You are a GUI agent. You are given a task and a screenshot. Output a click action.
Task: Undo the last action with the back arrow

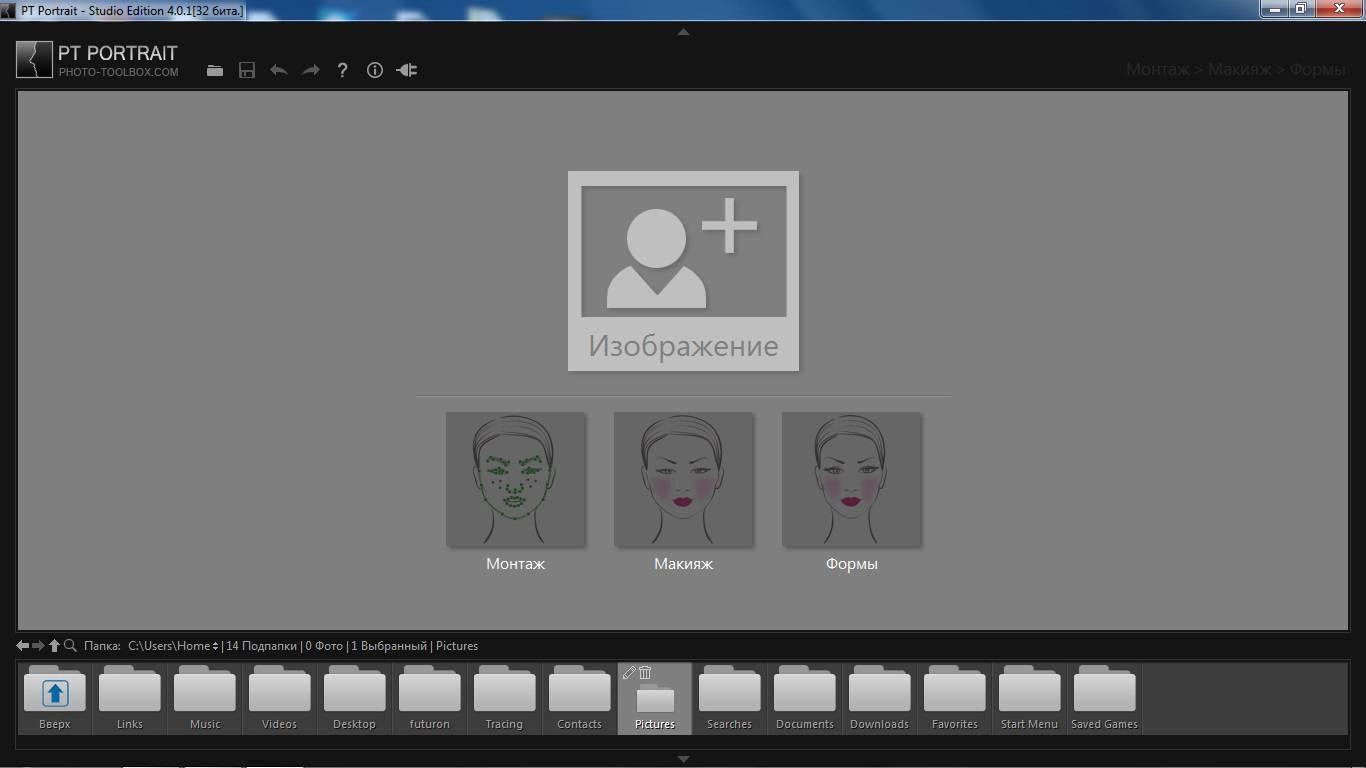pos(279,70)
